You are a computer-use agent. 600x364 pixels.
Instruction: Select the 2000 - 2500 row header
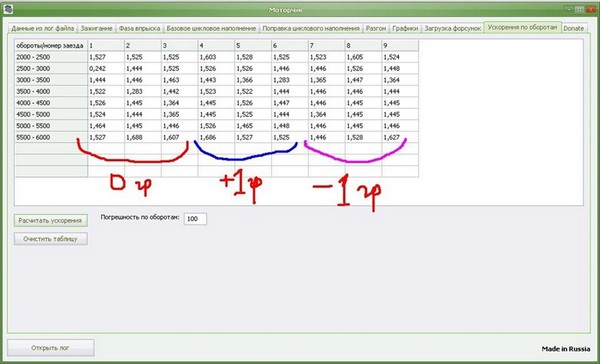(x=51, y=57)
